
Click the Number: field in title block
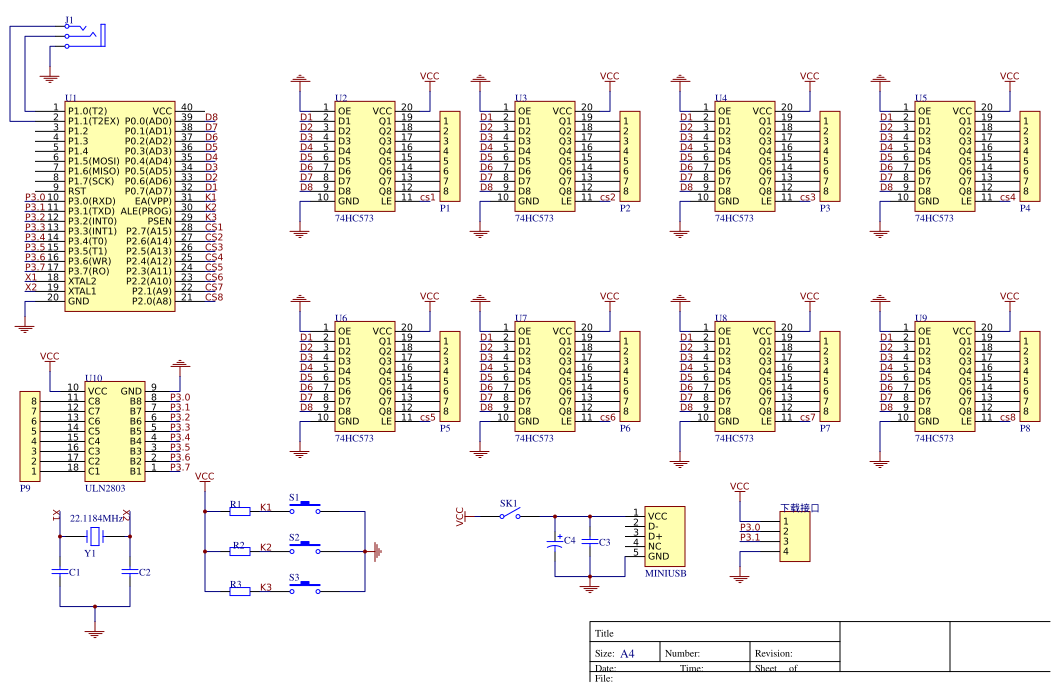(x=705, y=653)
